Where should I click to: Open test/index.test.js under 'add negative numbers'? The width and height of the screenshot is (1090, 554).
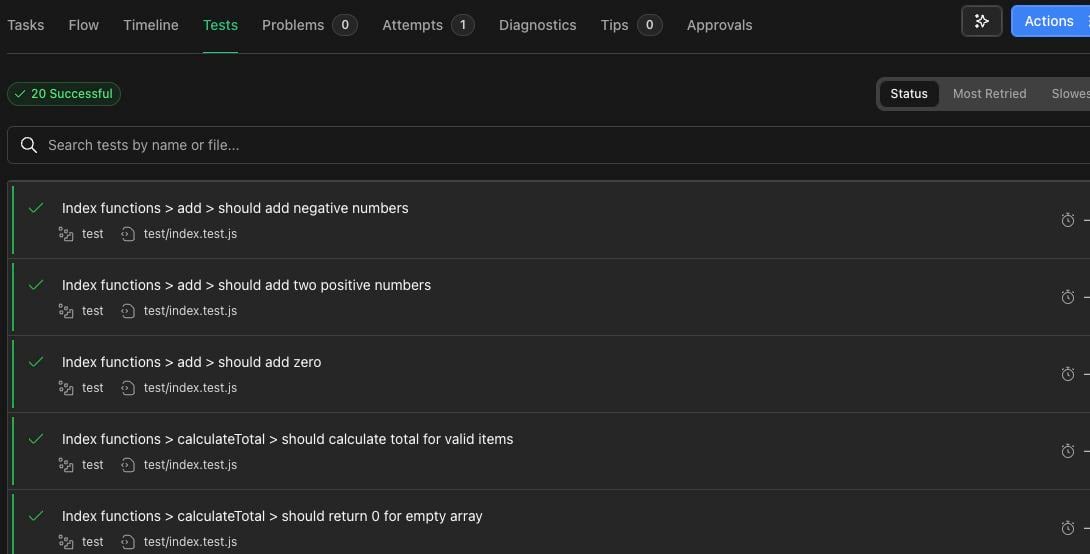190,234
